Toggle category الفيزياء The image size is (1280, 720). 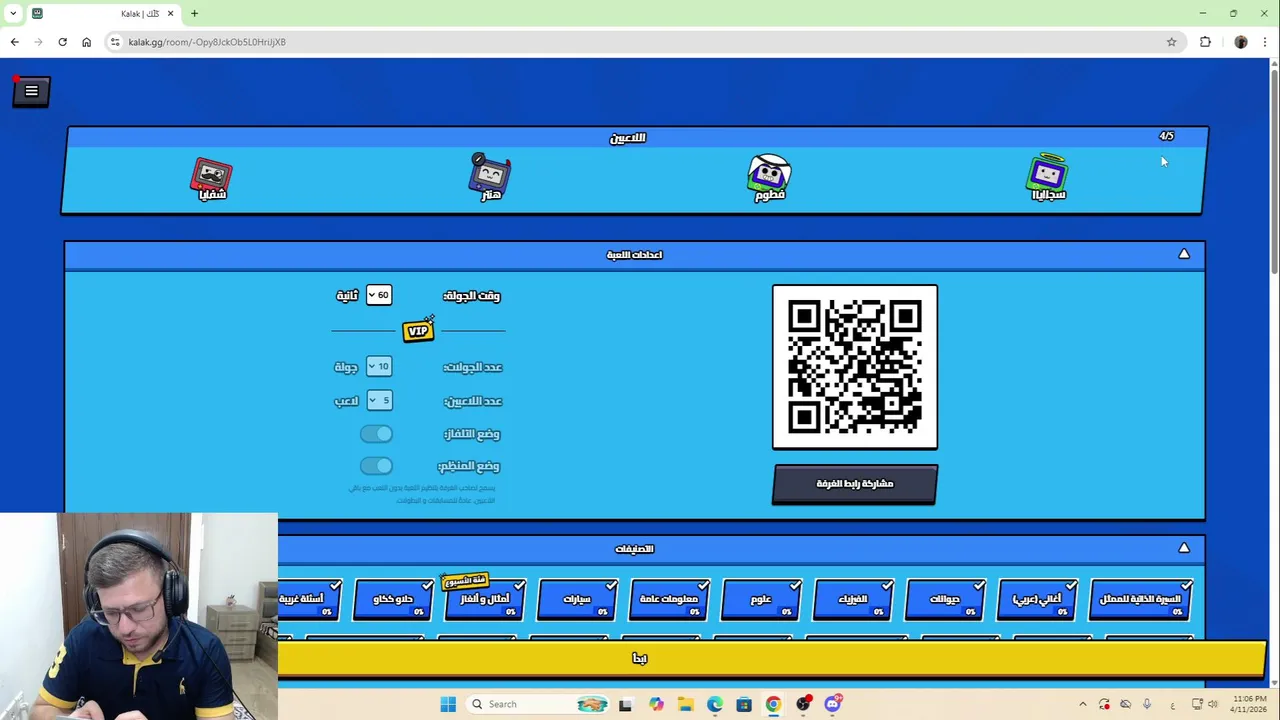coord(853,599)
